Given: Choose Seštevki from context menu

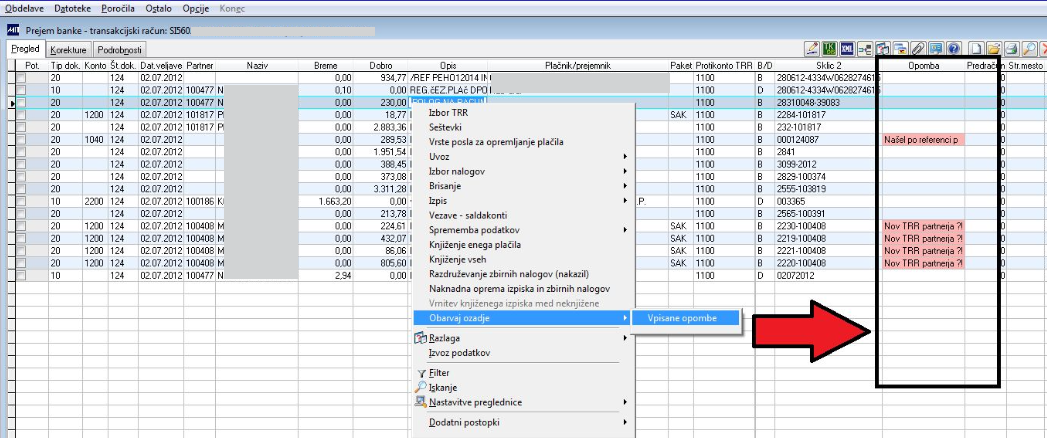Looking at the screenshot, I should coord(523,128).
